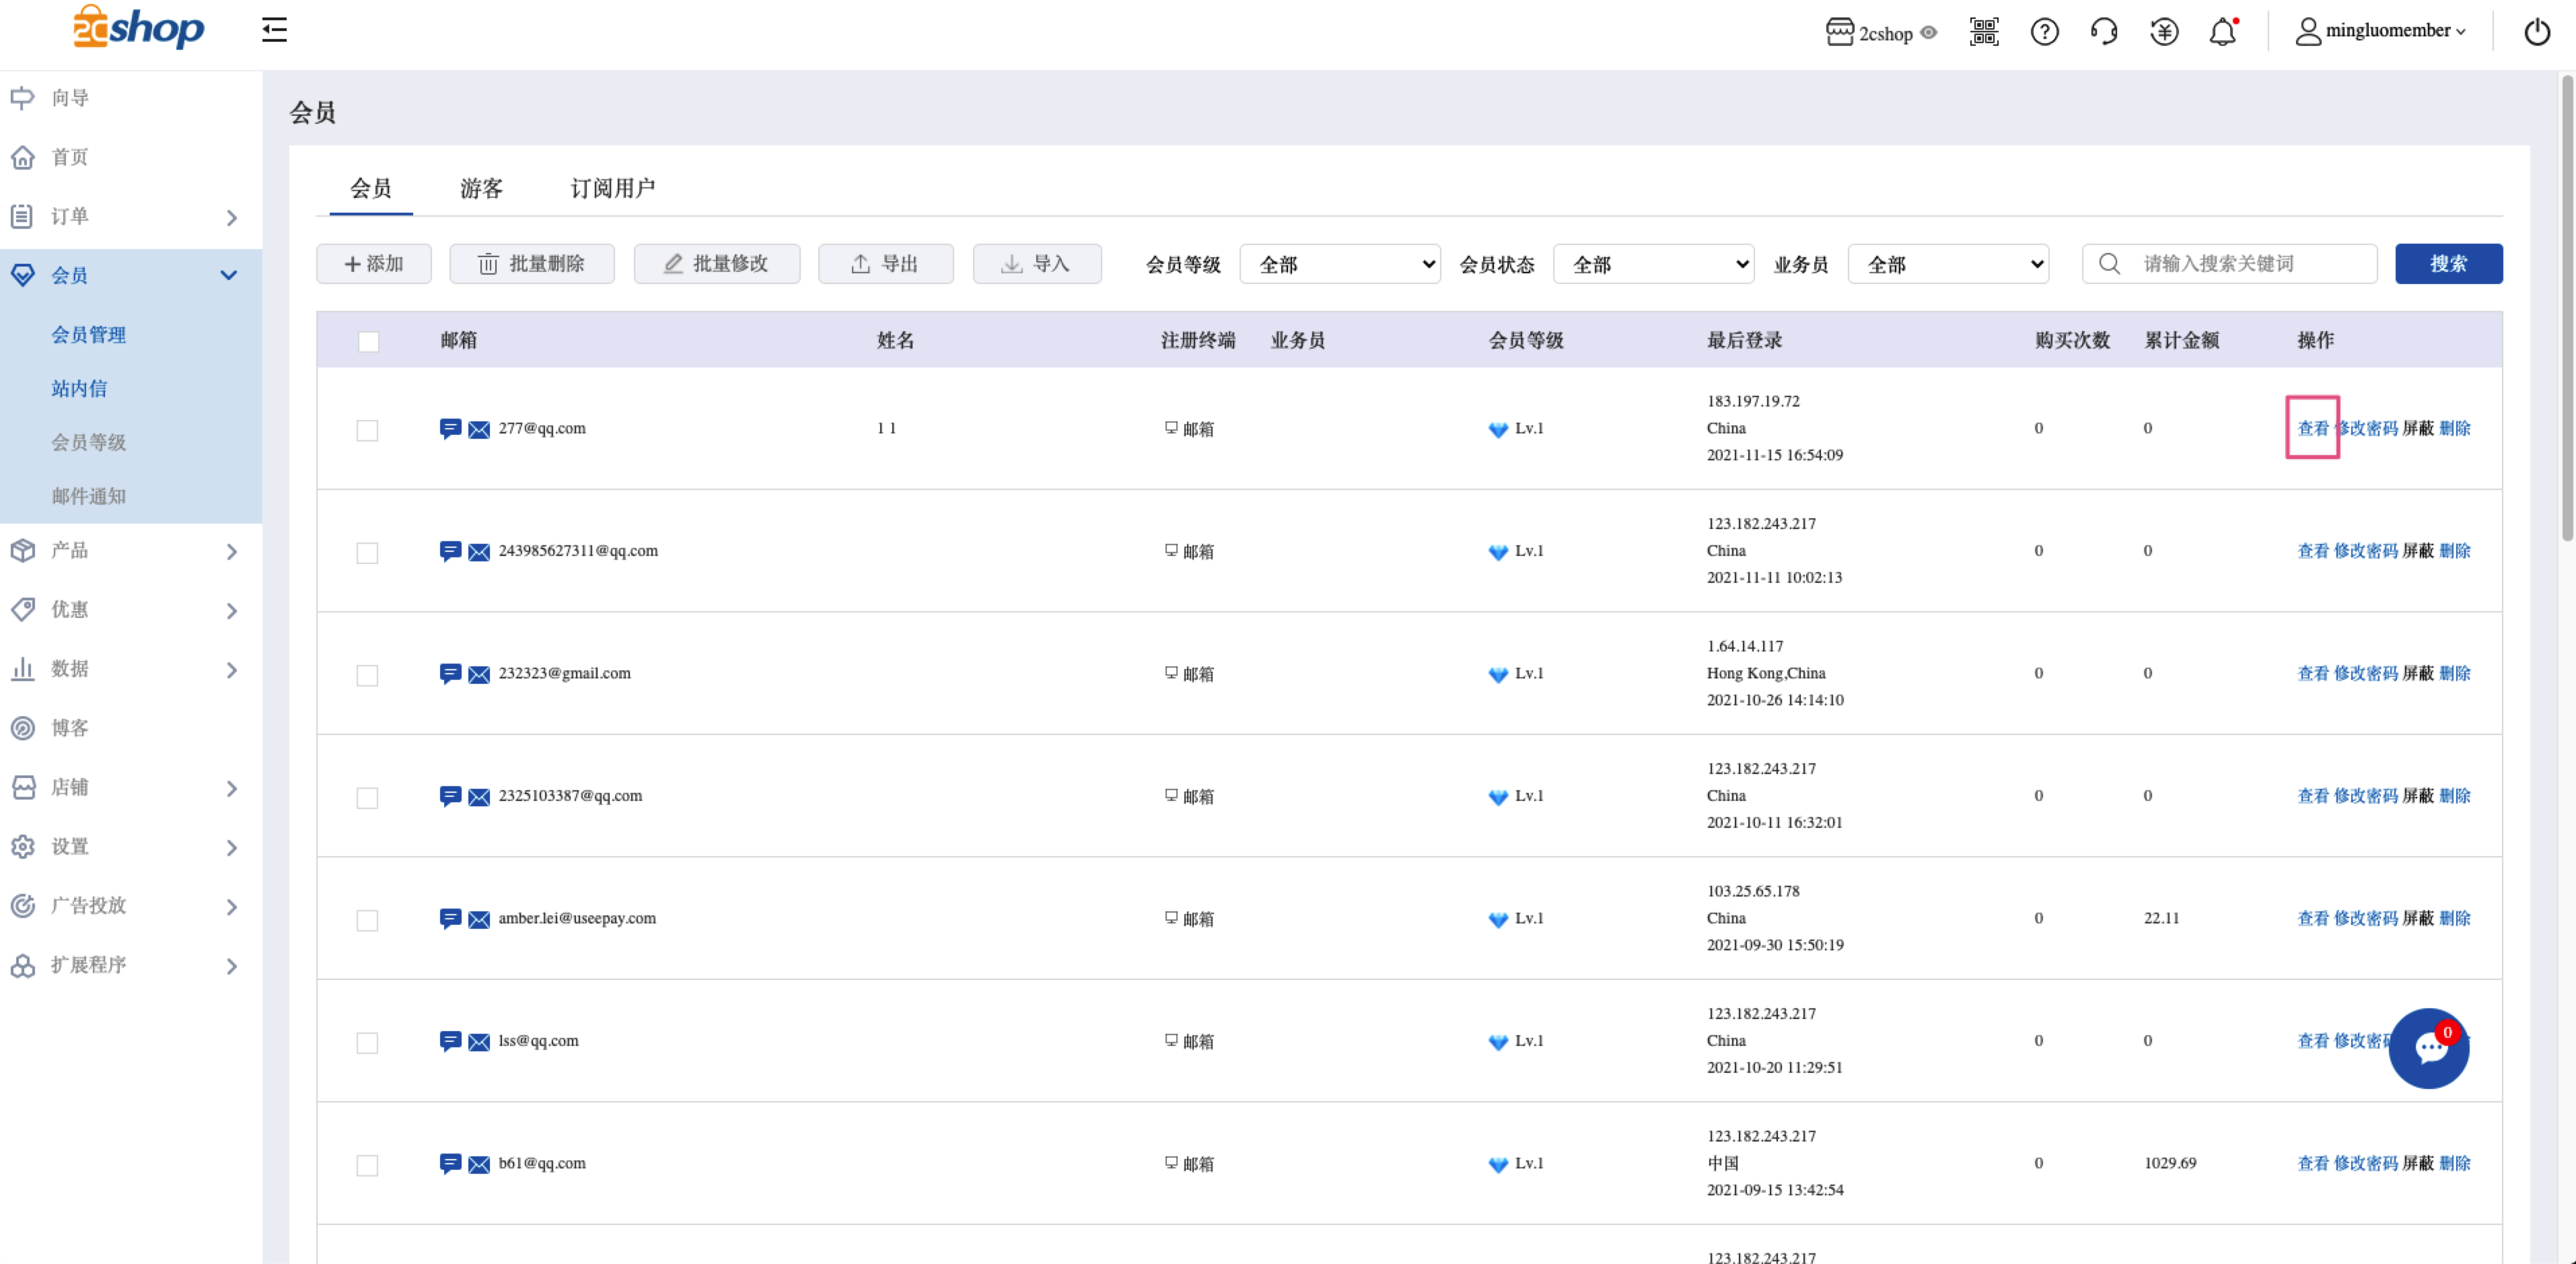Check the row checkbox for amber.lei@useepay.com

(x=367, y=920)
